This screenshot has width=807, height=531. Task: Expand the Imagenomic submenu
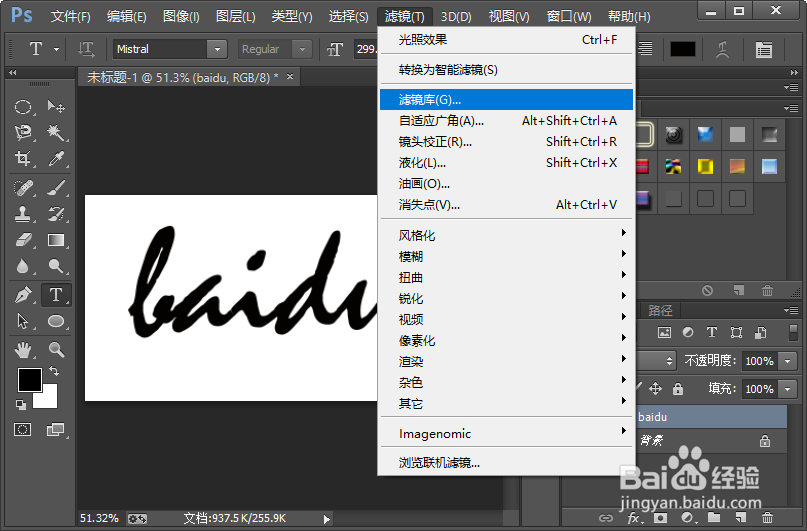click(506, 433)
